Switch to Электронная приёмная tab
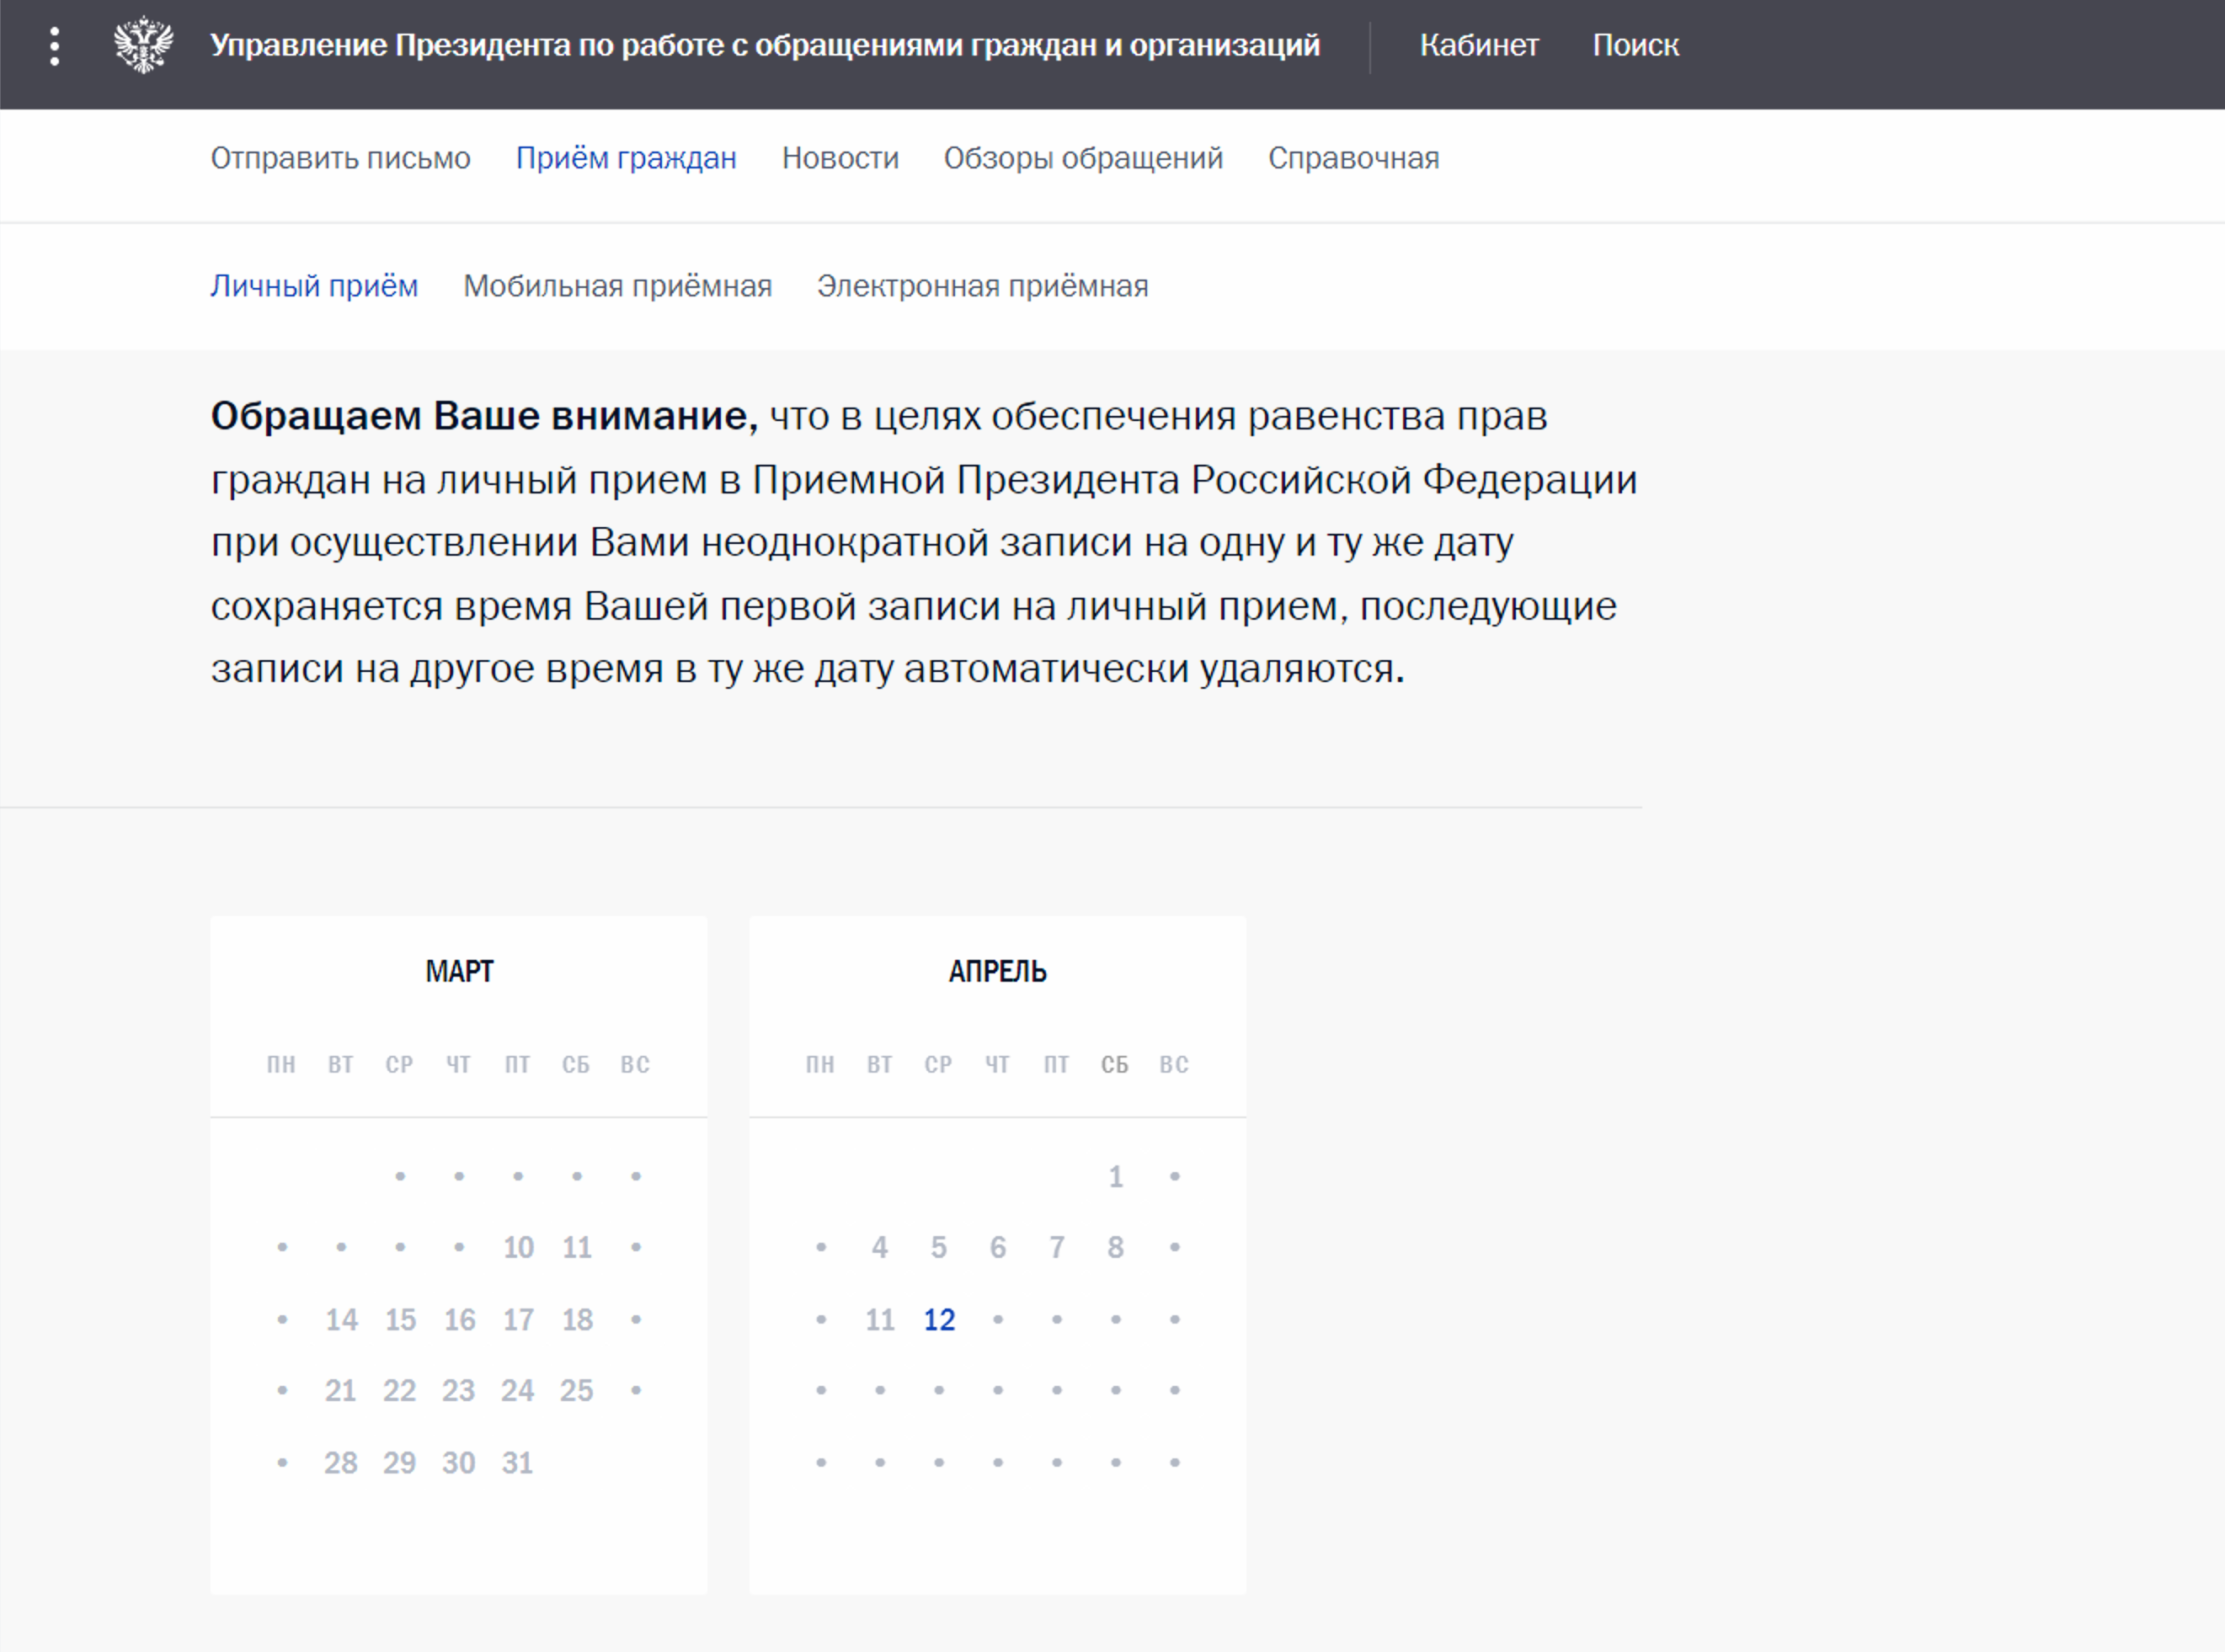2225x1652 pixels. click(982, 286)
